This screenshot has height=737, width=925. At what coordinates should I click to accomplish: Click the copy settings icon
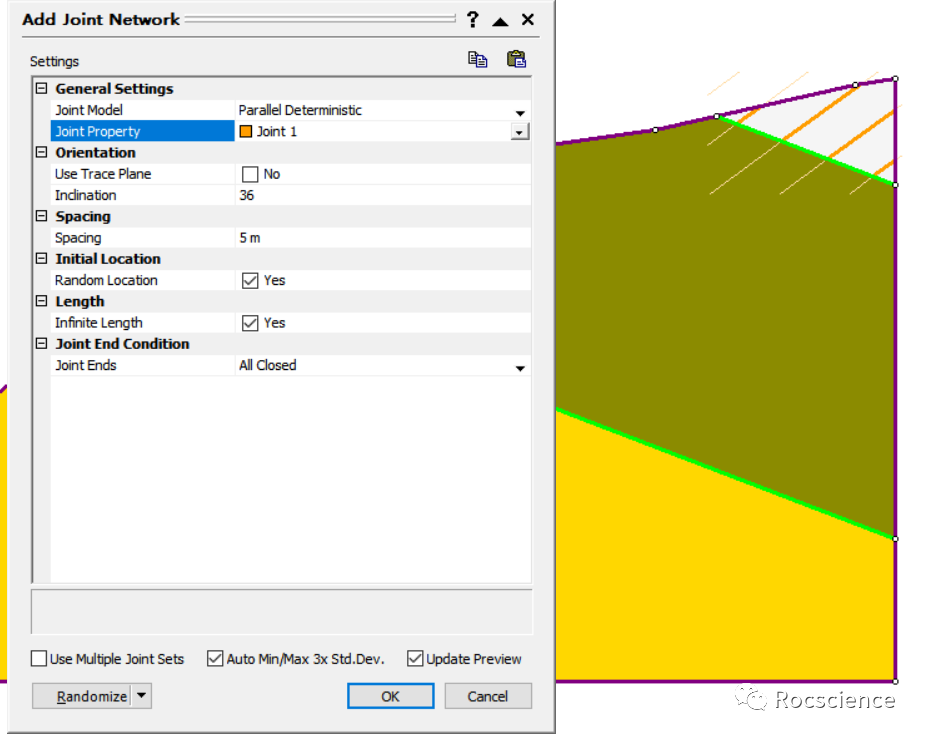pos(478,60)
